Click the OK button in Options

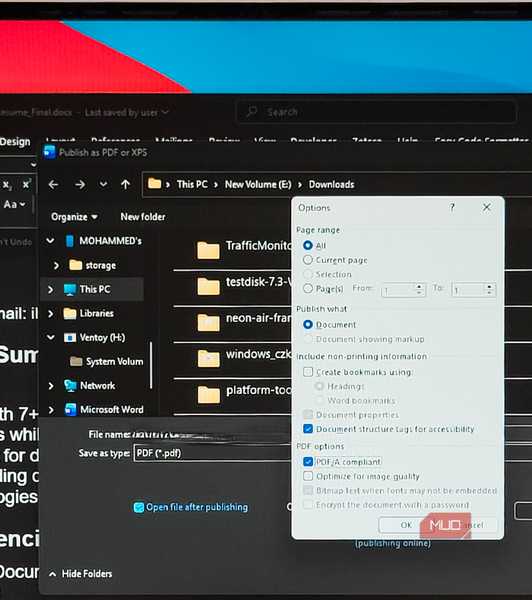(406, 525)
